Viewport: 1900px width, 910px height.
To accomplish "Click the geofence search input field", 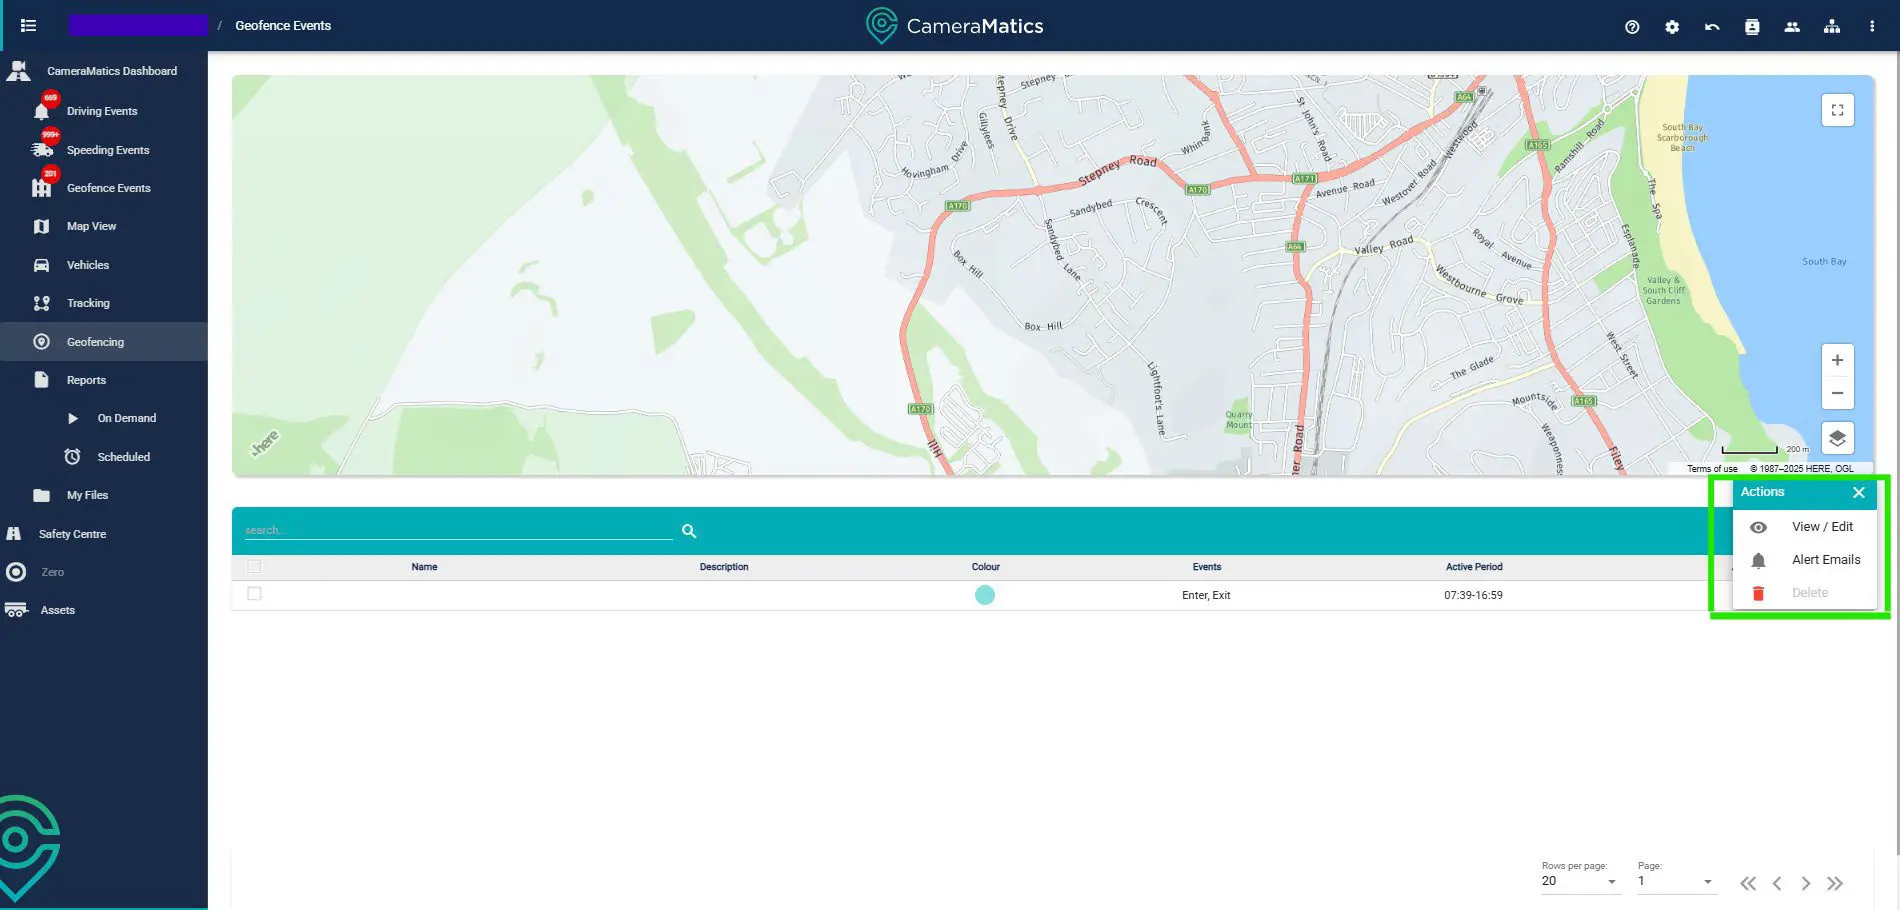I will 458,530.
